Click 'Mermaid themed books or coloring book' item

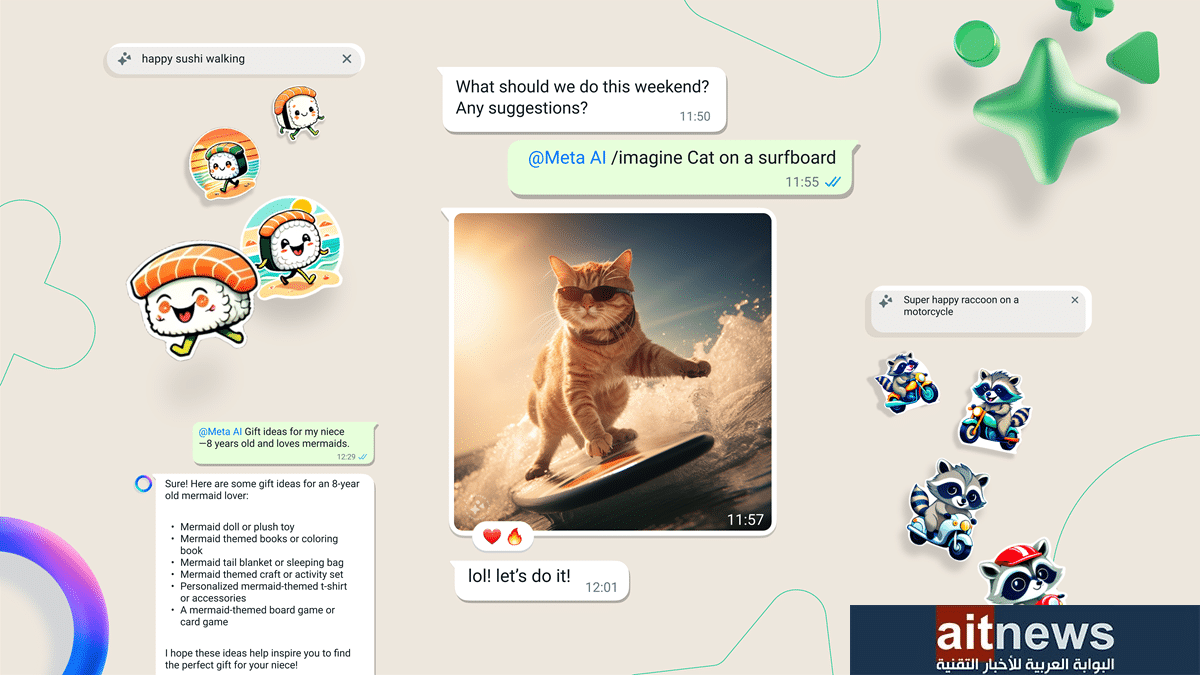point(259,545)
